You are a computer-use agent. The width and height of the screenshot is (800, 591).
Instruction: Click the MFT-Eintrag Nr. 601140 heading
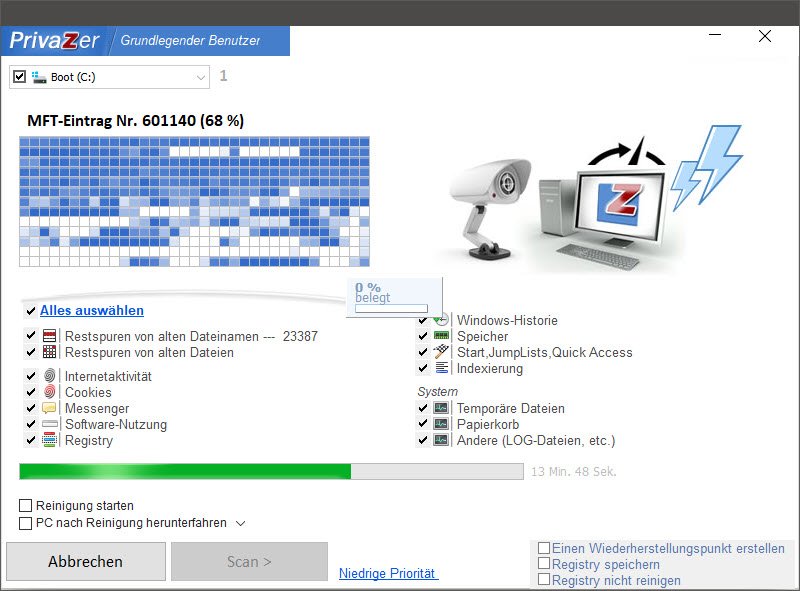coord(136,120)
